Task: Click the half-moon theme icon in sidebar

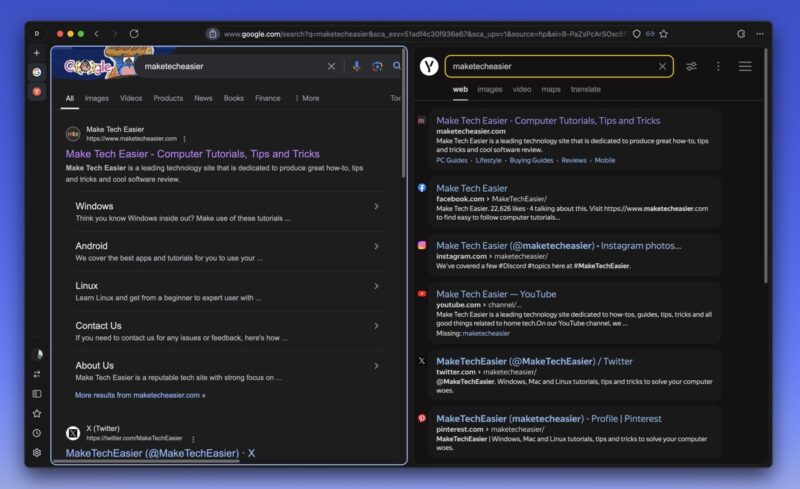Action: (37, 354)
